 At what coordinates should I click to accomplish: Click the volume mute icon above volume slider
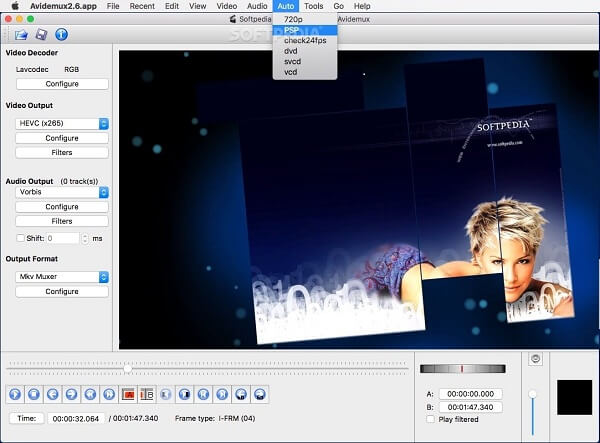(535, 358)
